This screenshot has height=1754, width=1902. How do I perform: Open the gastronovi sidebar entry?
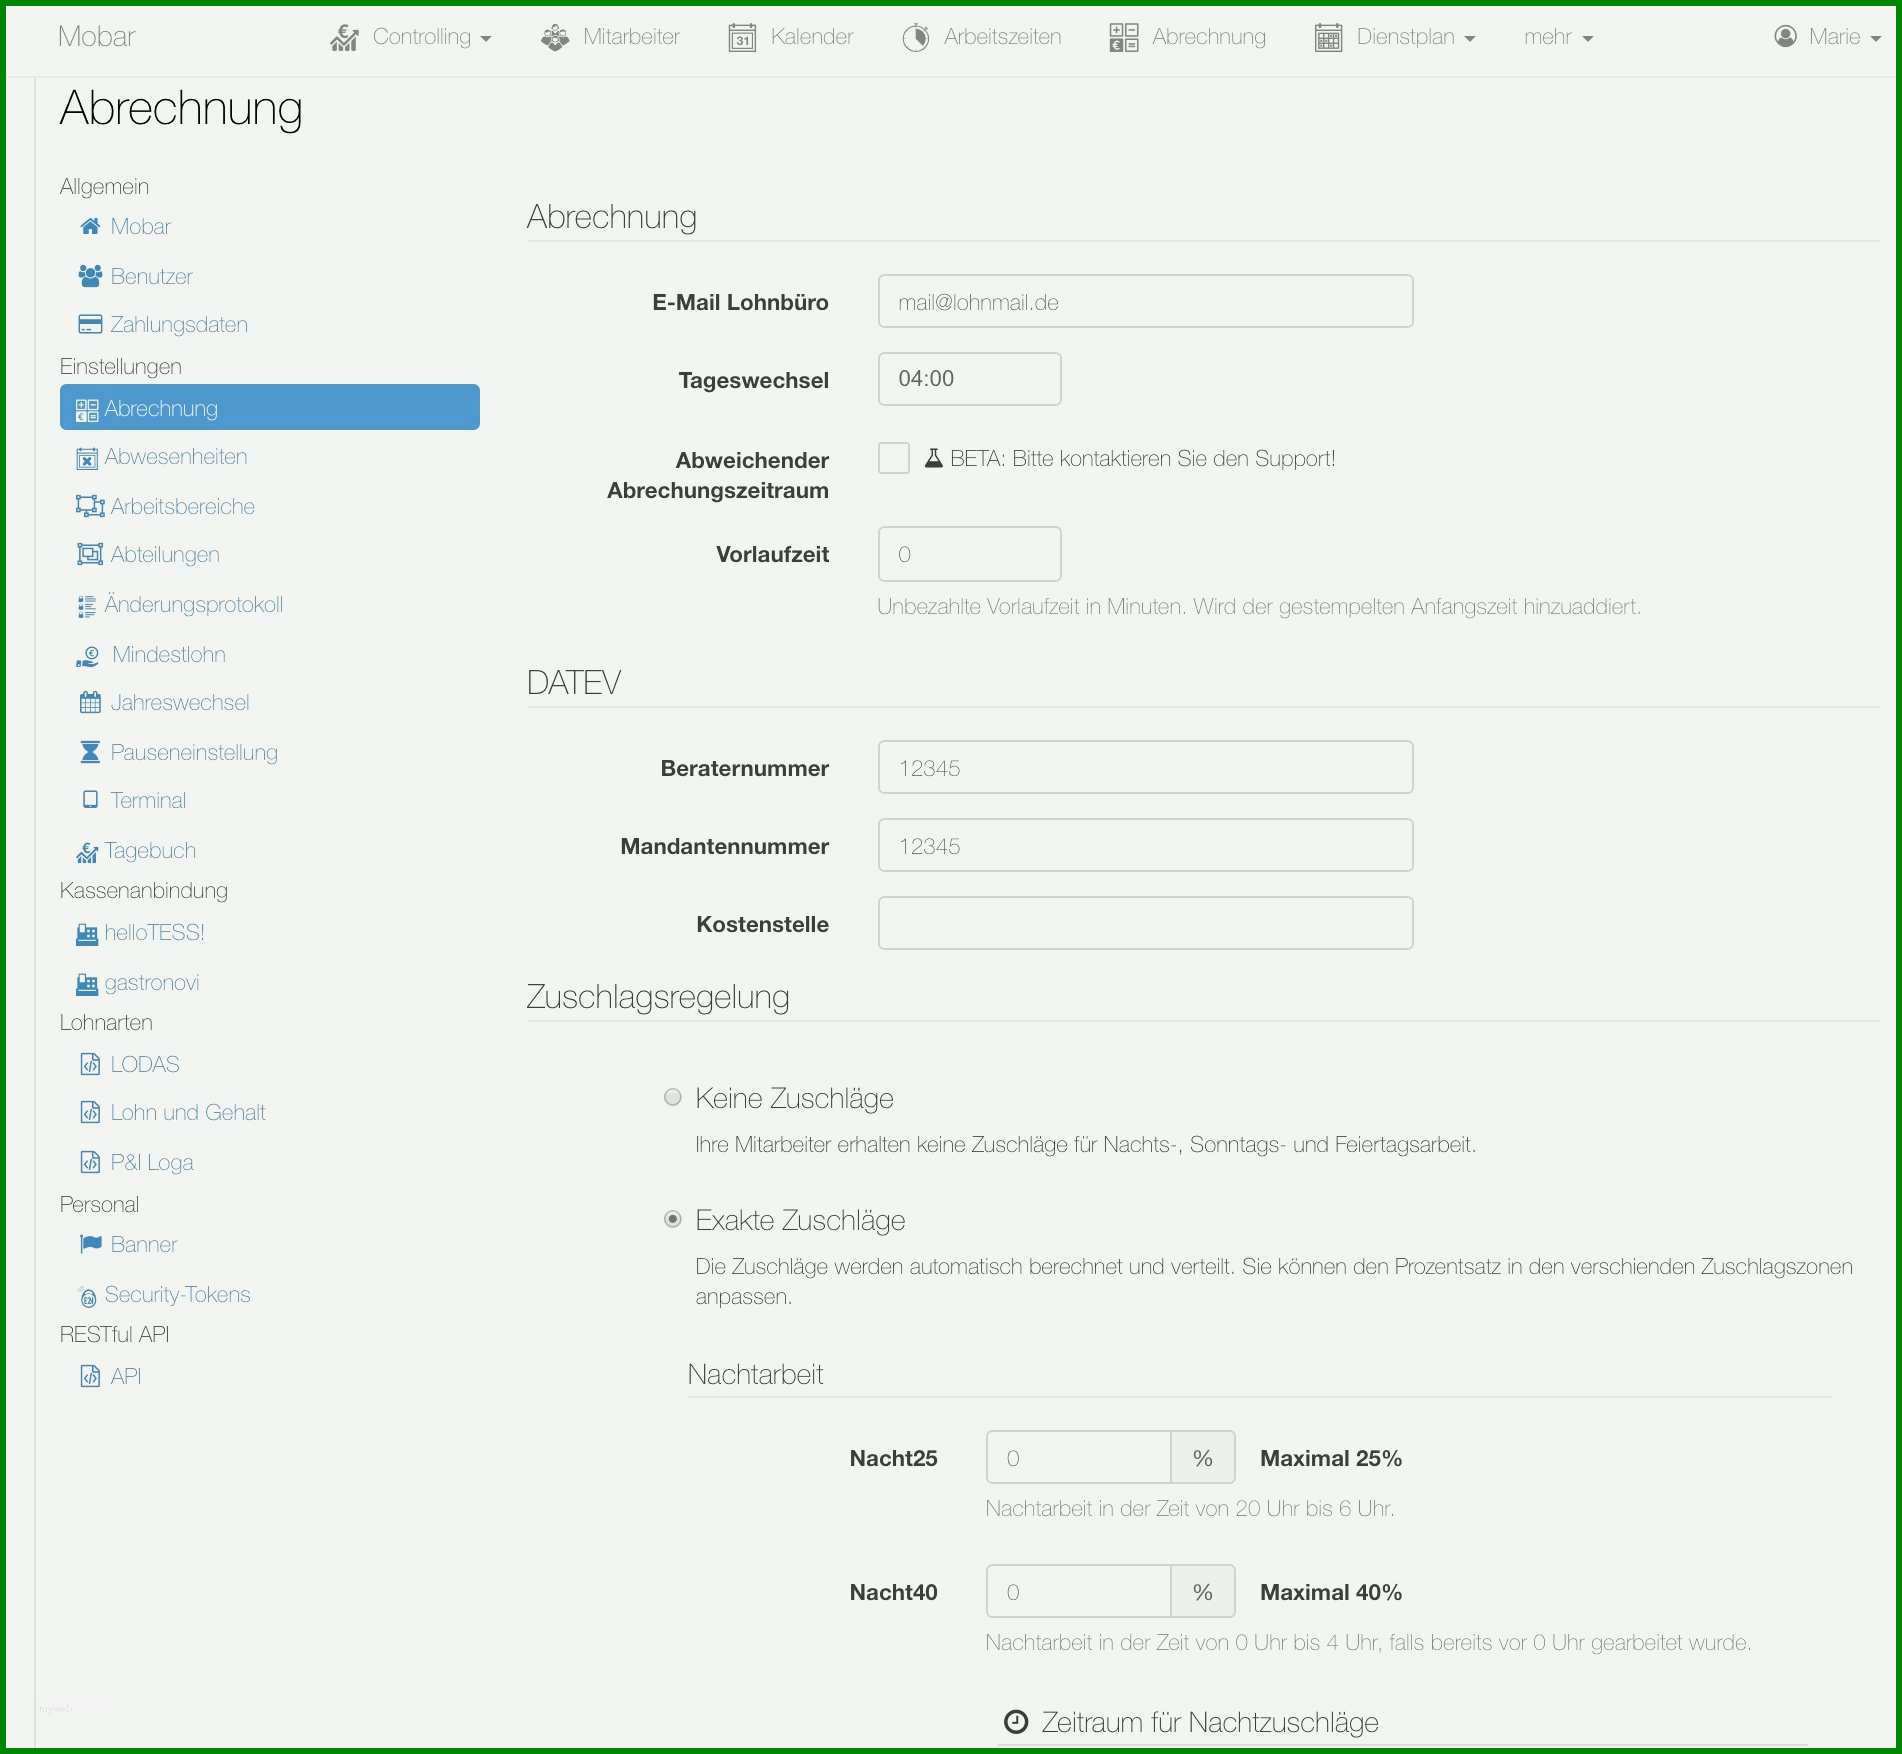(x=138, y=982)
